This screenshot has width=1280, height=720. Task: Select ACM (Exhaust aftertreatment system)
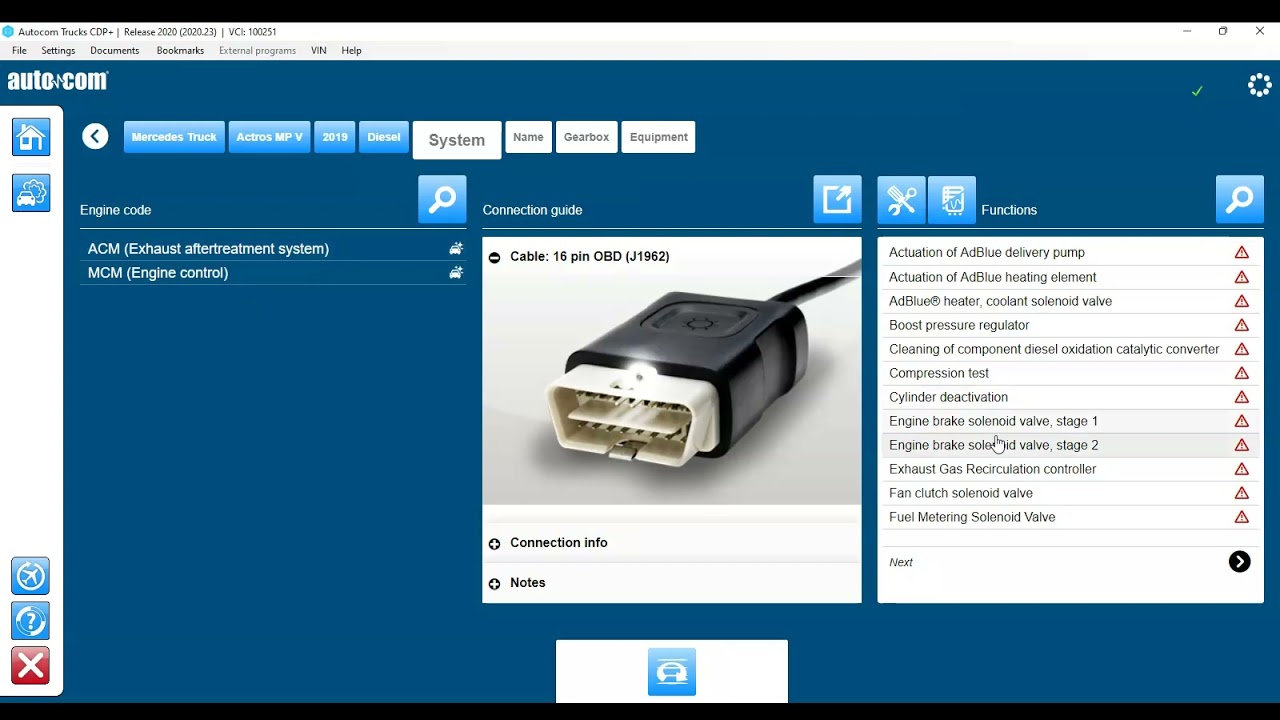click(273, 249)
